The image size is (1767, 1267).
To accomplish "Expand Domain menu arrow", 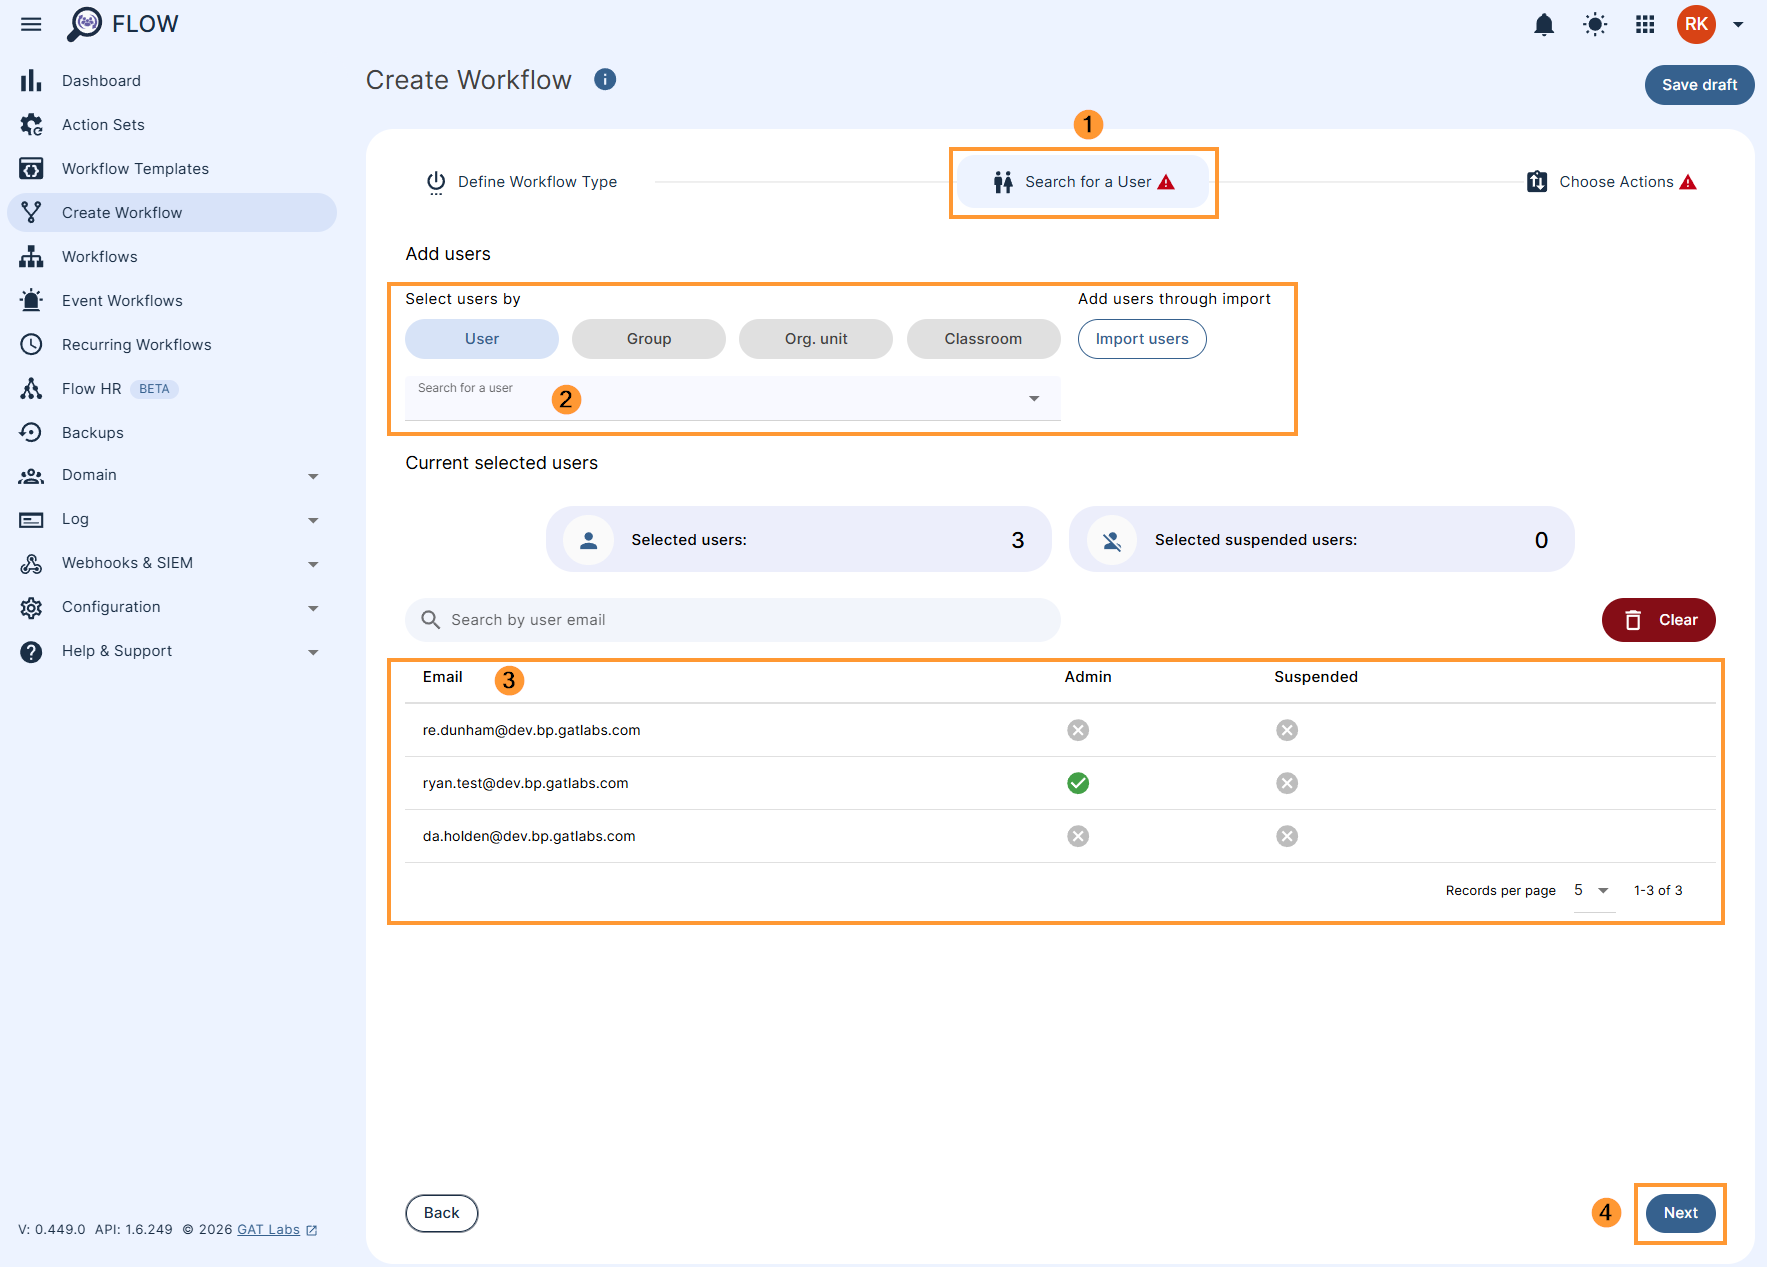I will 313,477.
